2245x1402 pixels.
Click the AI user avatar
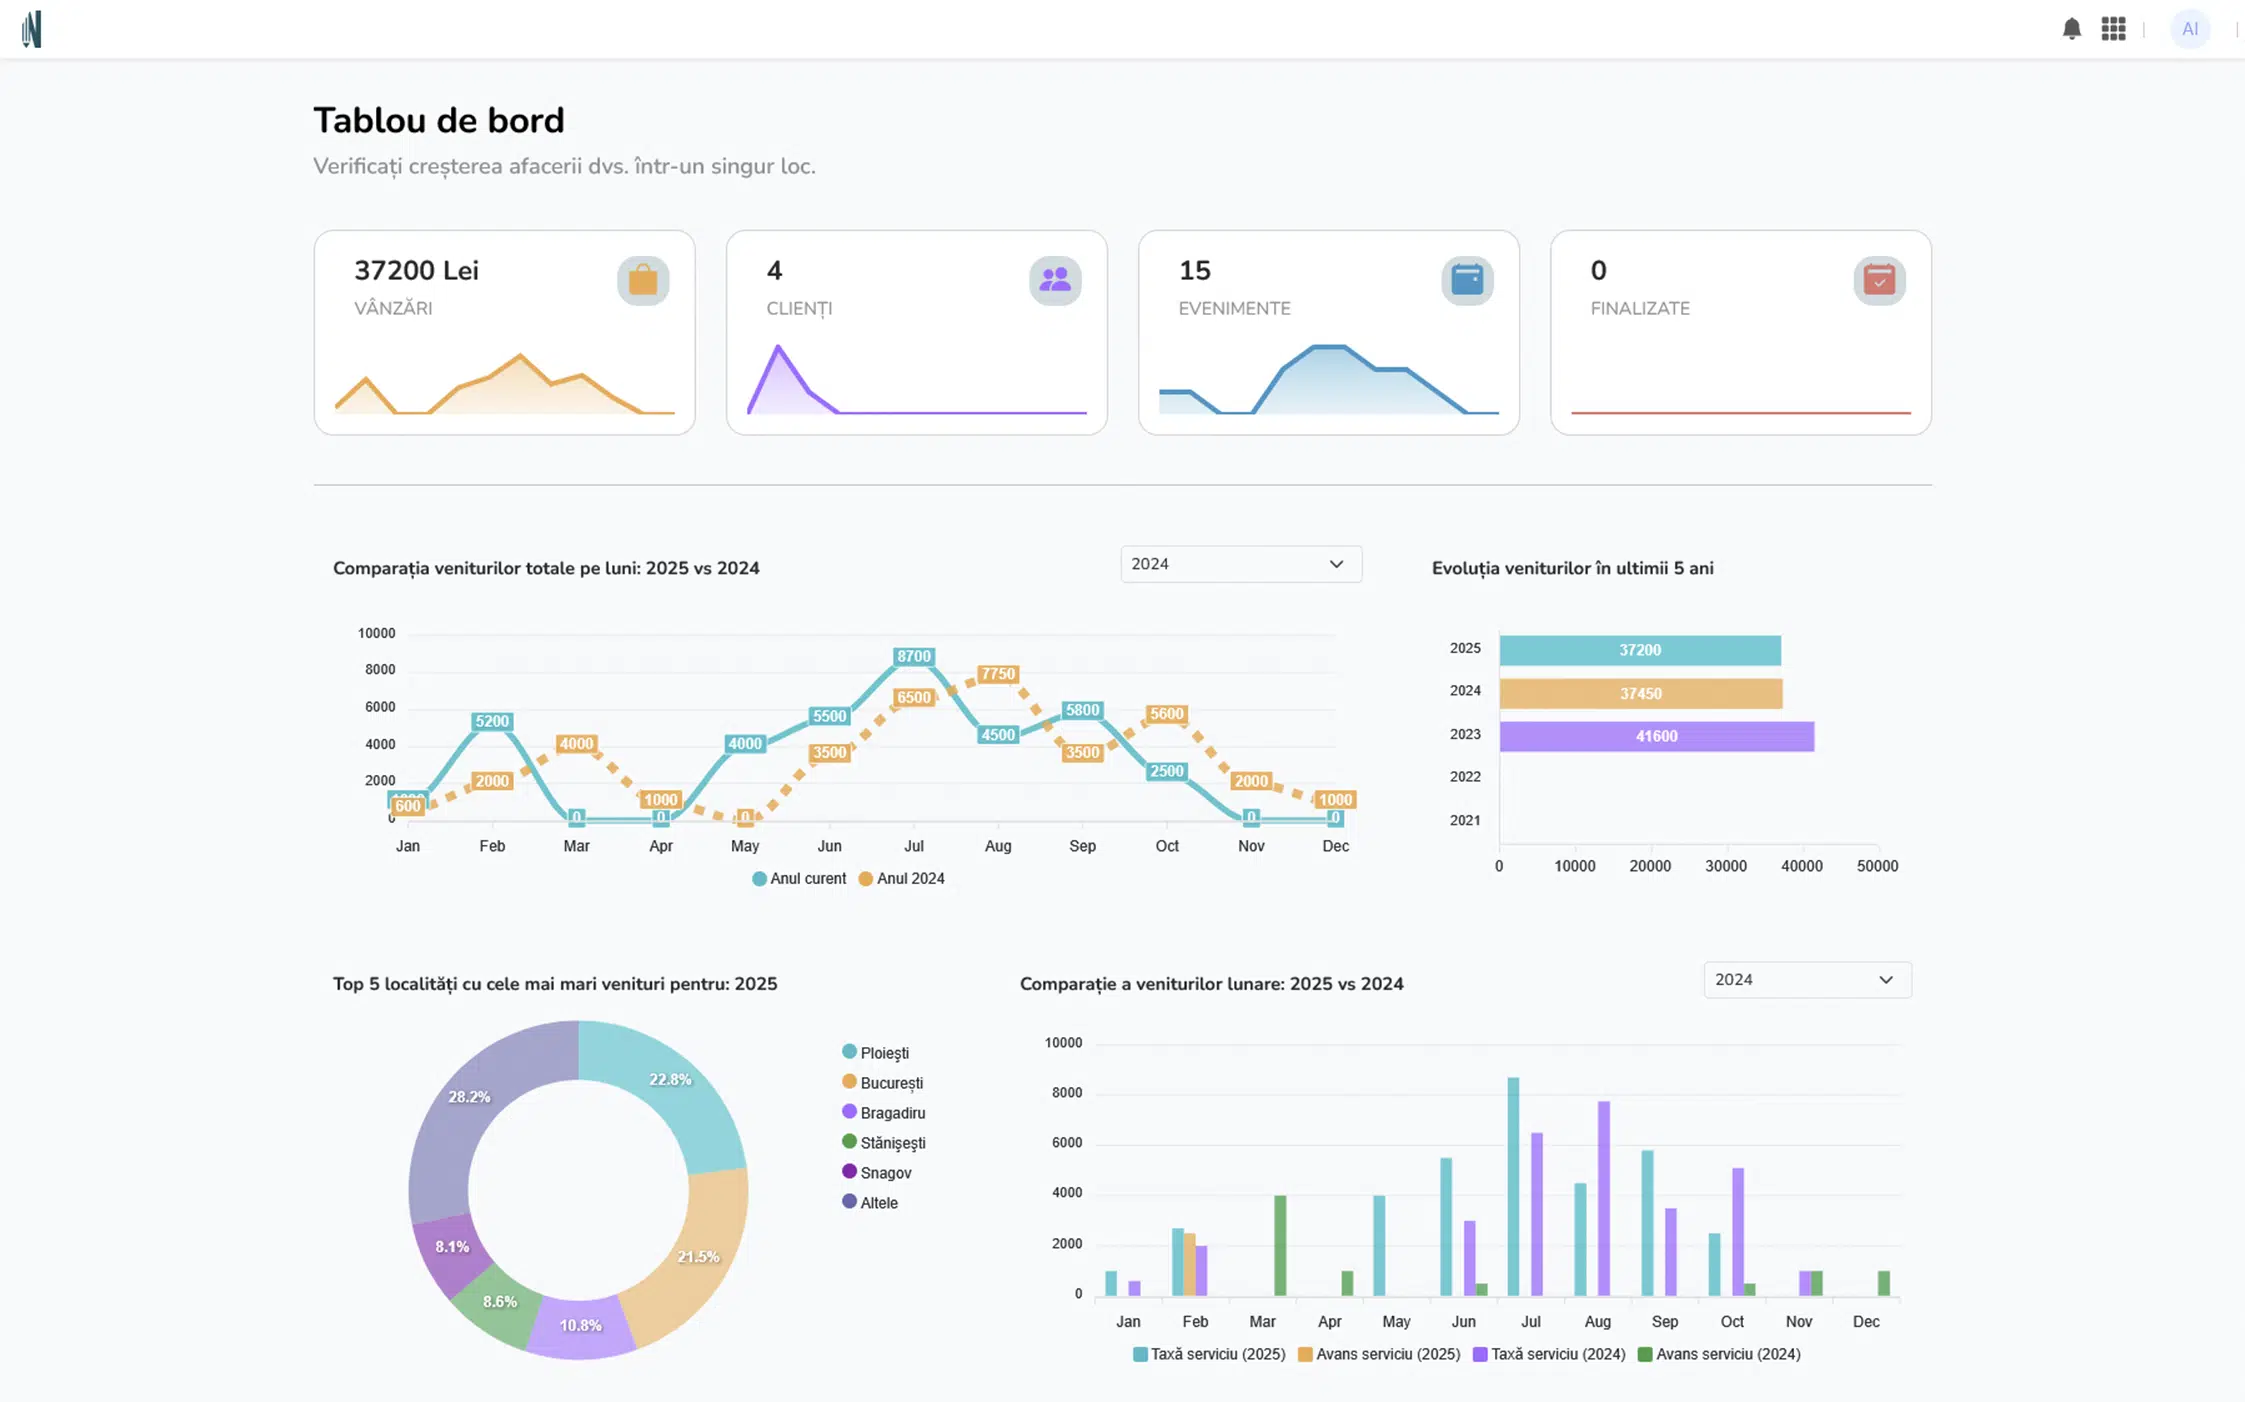tap(2189, 29)
